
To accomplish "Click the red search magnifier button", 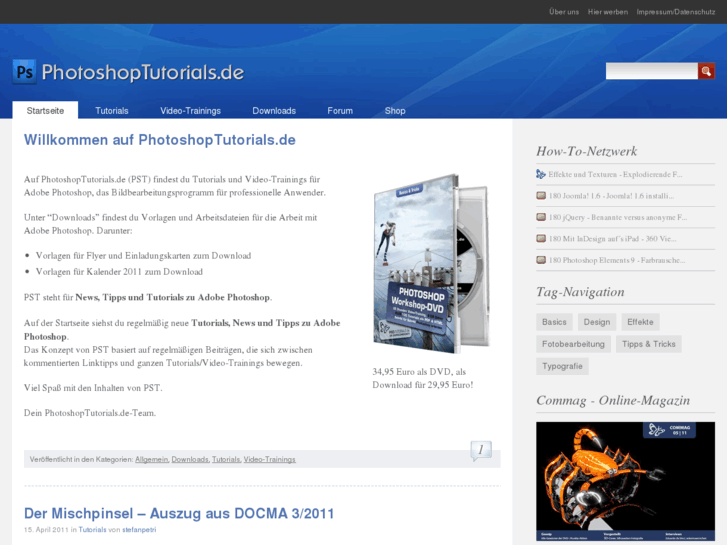I will click(x=706, y=71).
